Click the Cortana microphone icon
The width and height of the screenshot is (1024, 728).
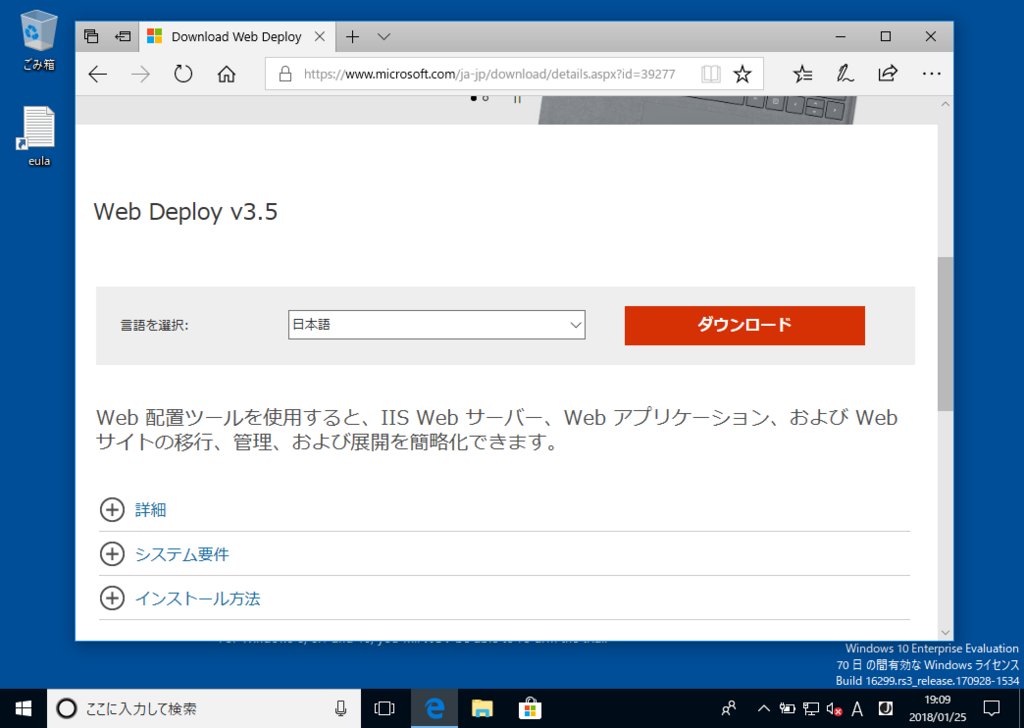pos(340,708)
